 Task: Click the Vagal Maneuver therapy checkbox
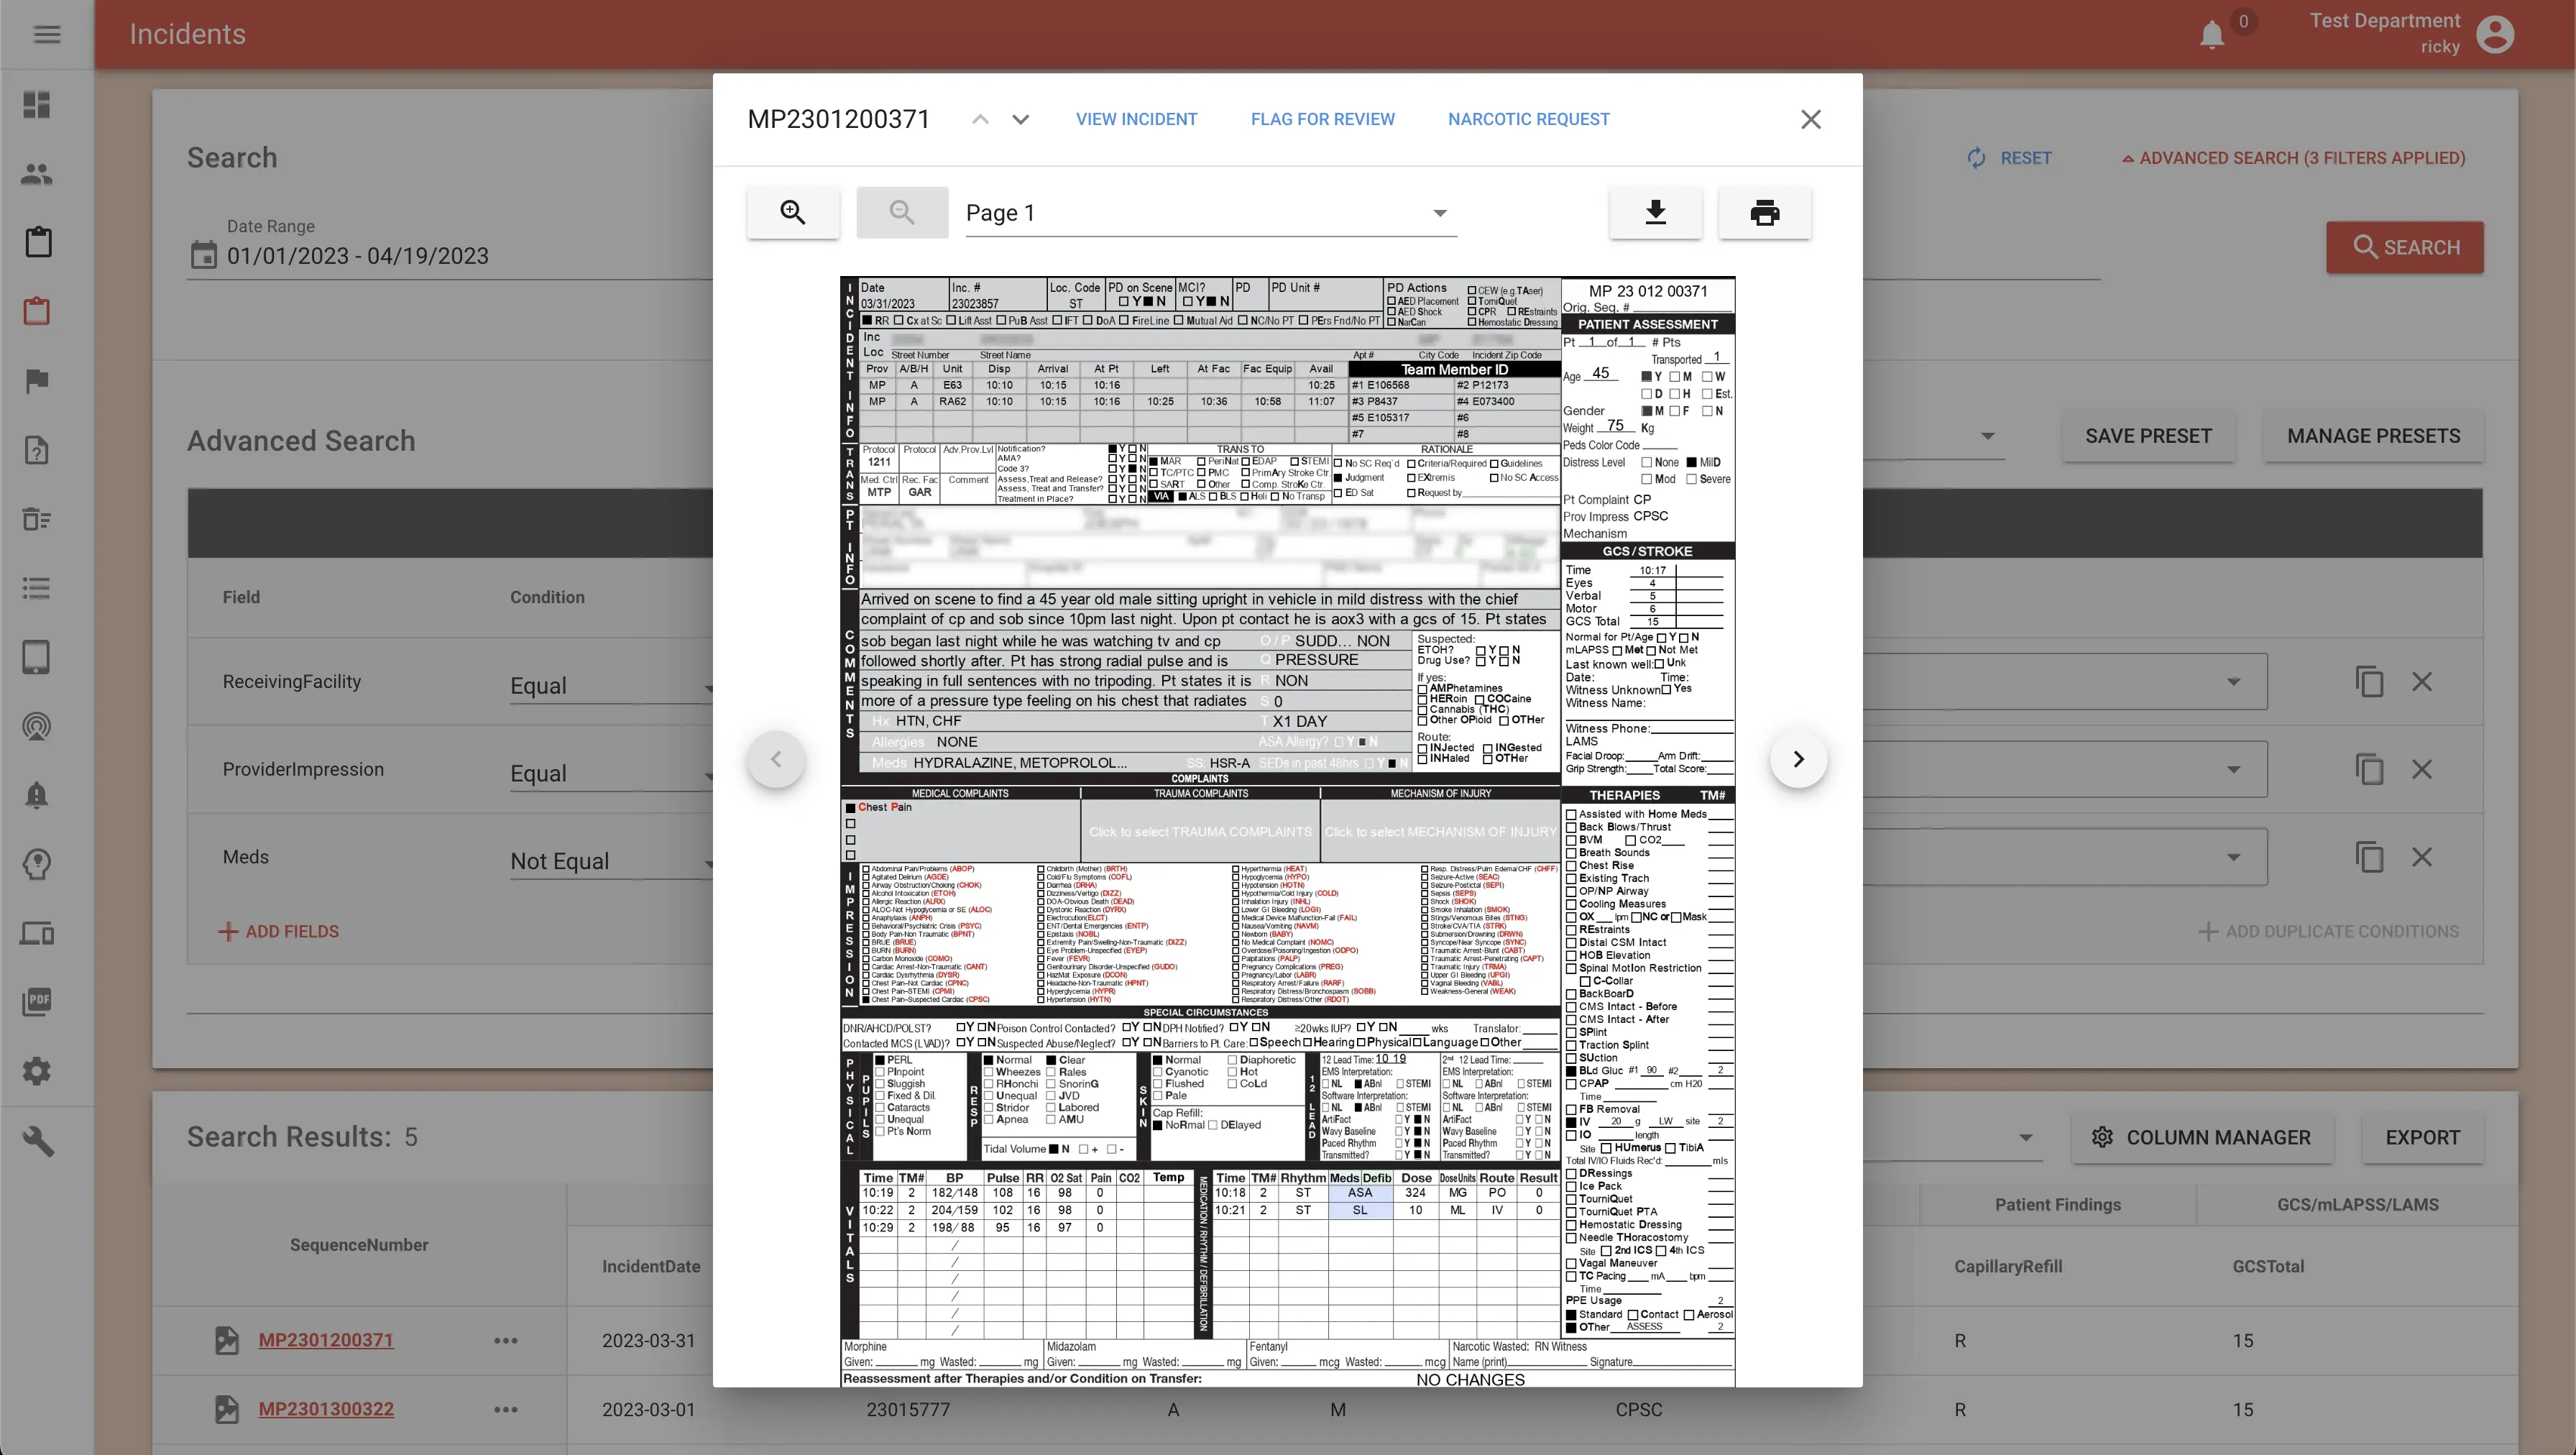click(1570, 1263)
